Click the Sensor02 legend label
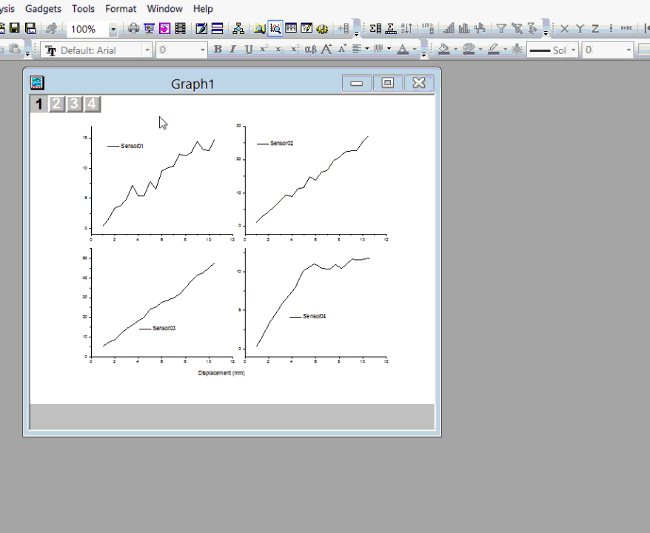 (x=282, y=143)
